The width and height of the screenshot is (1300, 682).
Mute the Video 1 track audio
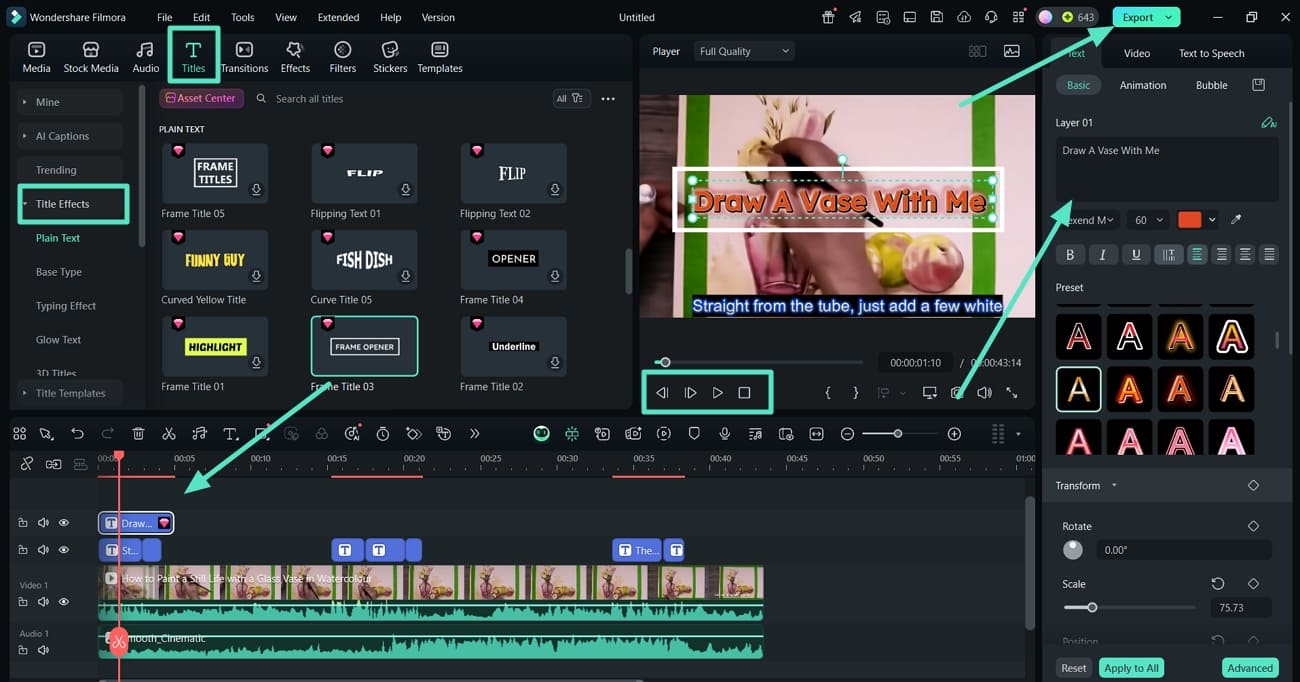coord(43,602)
